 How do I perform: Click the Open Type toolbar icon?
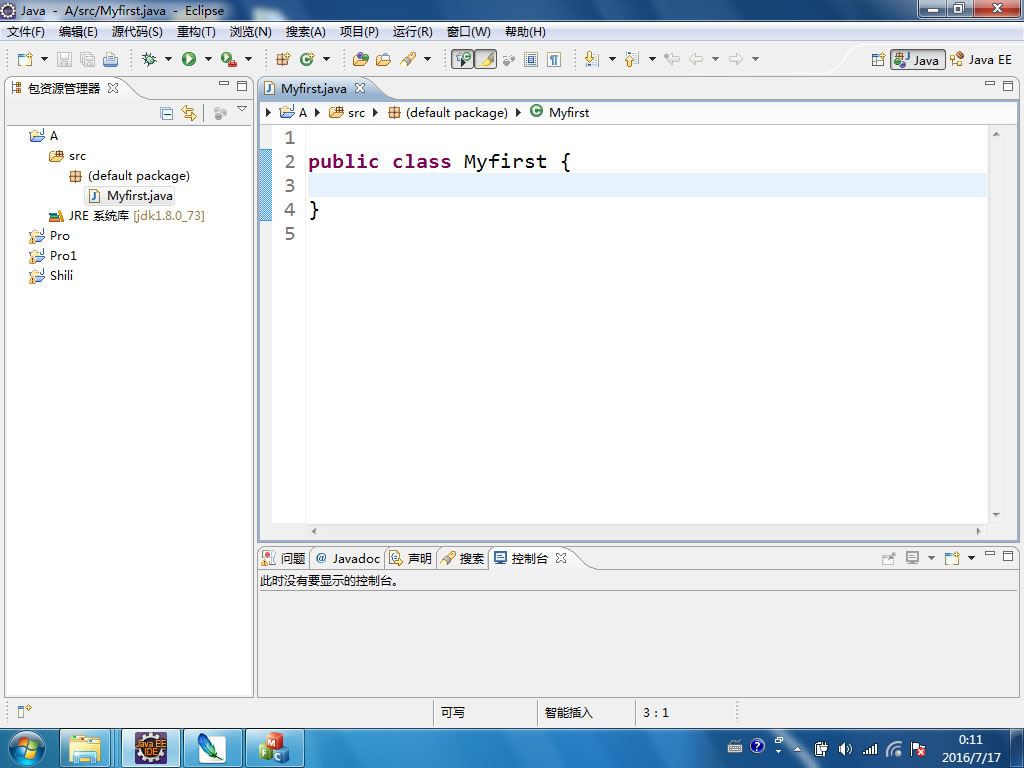tap(360, 59)
